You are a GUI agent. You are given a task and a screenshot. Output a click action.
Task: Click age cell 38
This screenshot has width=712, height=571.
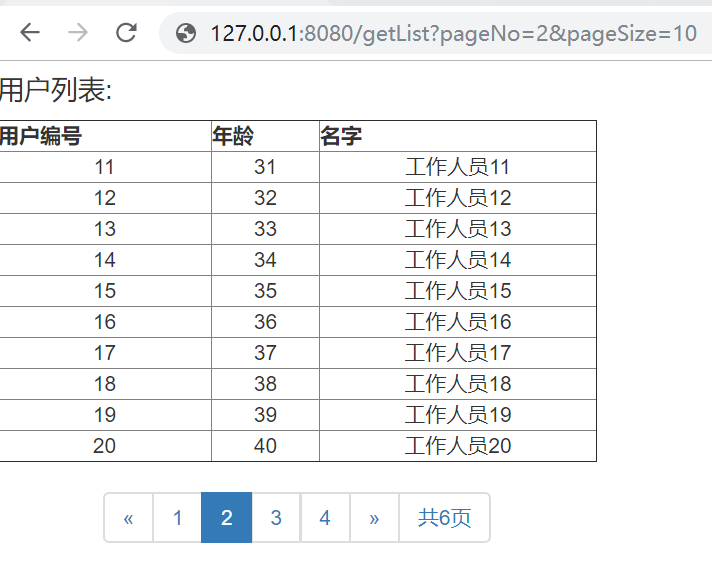click(x=265, y=384)
